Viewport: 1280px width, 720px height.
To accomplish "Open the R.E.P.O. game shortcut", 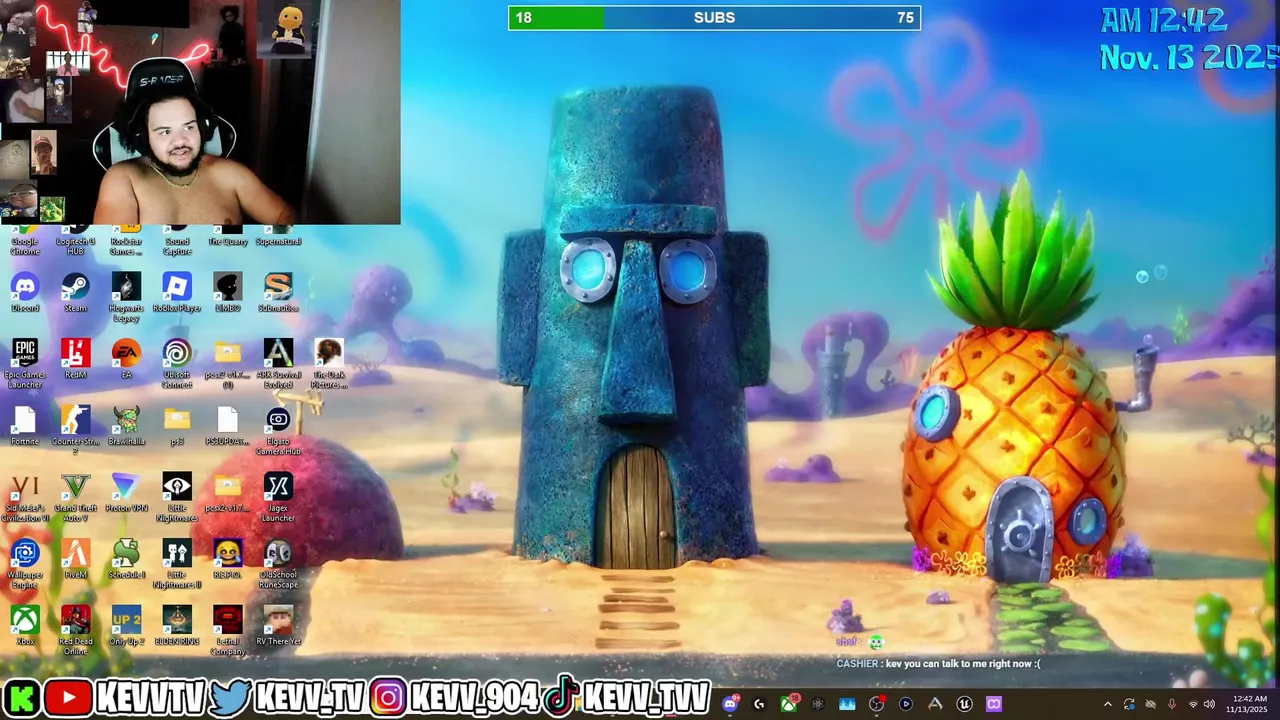I will (227, 559).
